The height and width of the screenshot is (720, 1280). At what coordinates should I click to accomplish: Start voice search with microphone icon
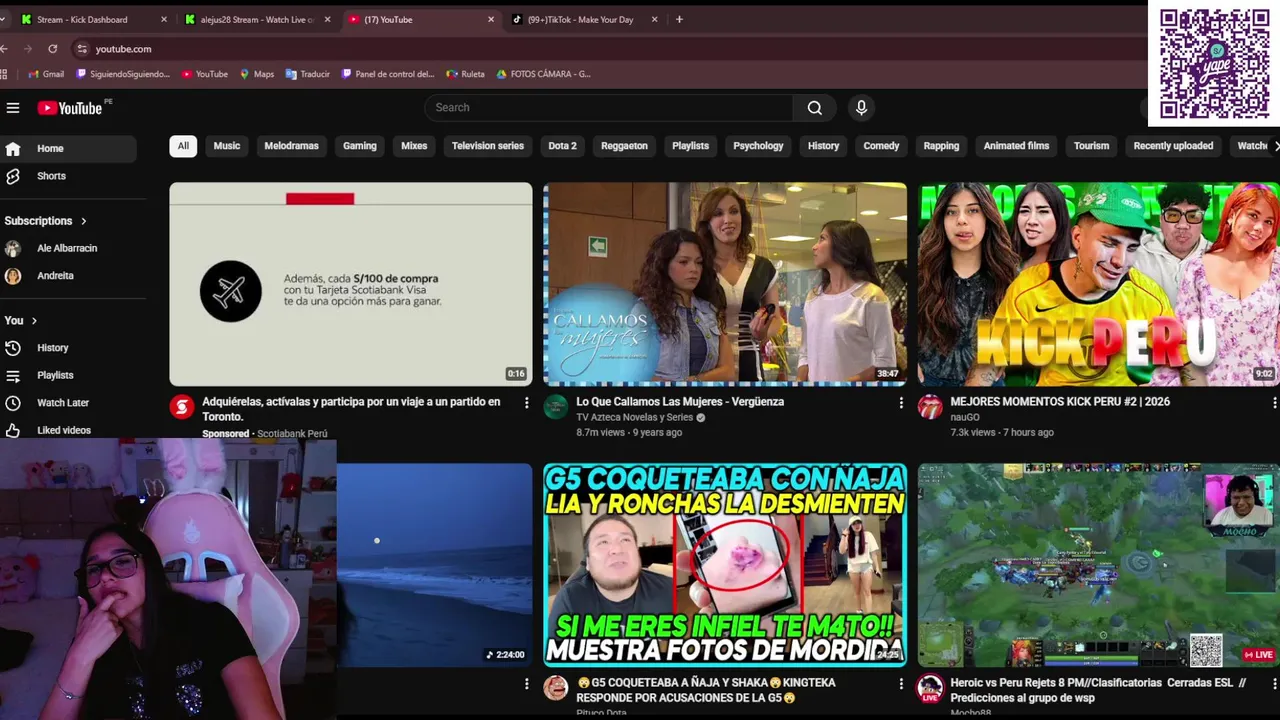click(861, 108)
